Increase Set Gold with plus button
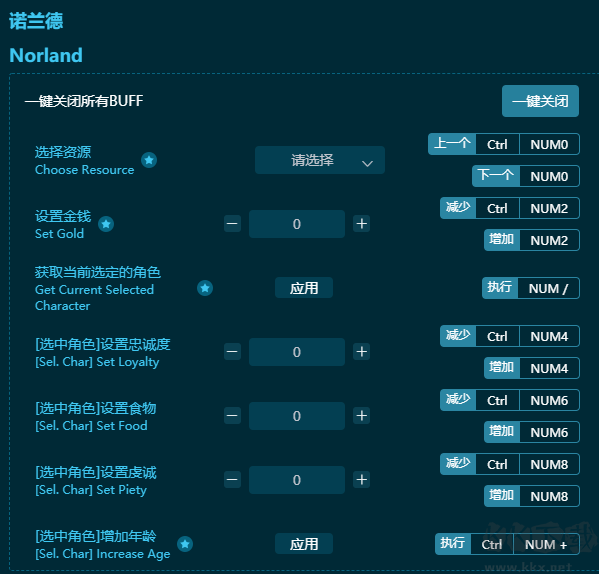 (x=361, y=224)
